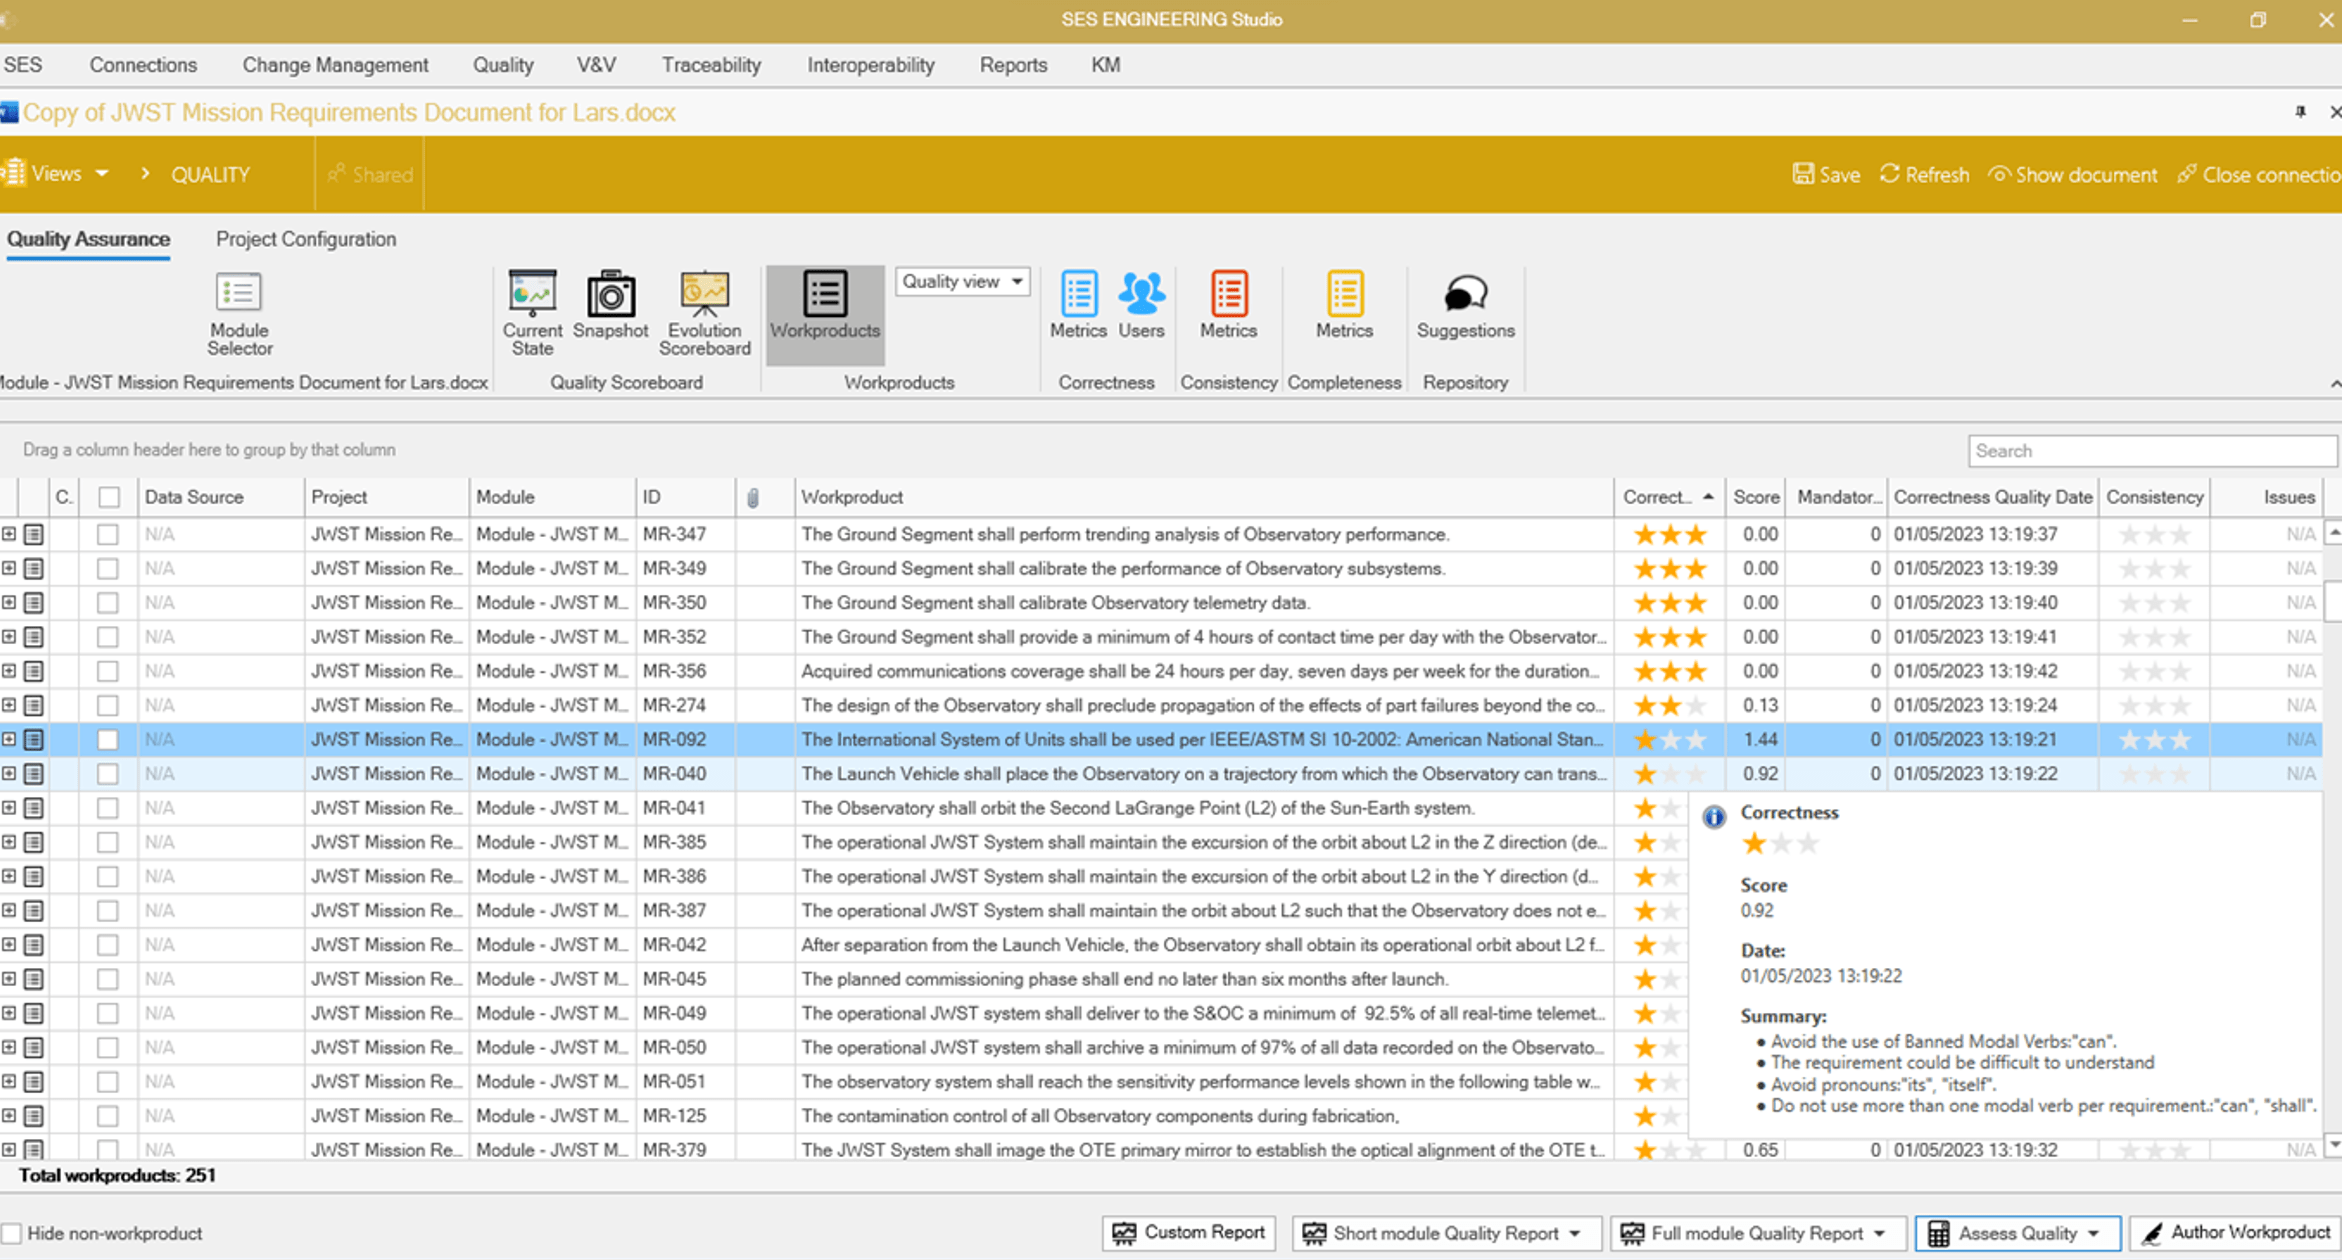
Task: Open the Change Management menu
Action: click(x=335, y=65)
